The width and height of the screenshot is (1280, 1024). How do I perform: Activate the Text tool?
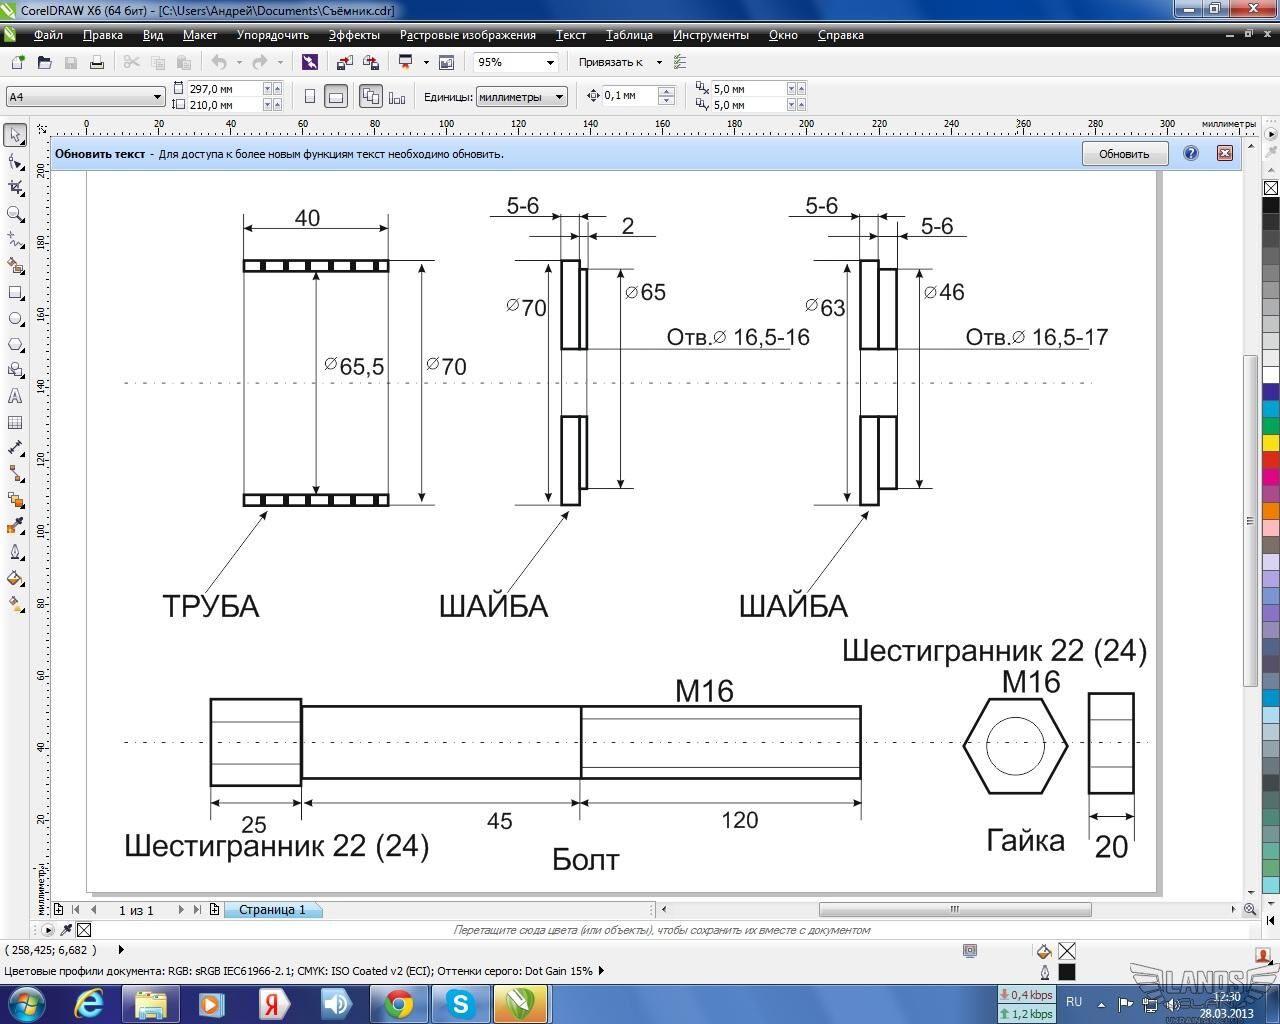[15, 397]
